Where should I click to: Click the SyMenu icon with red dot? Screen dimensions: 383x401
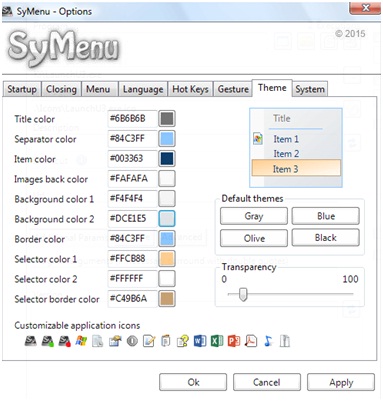click(64, 341)
